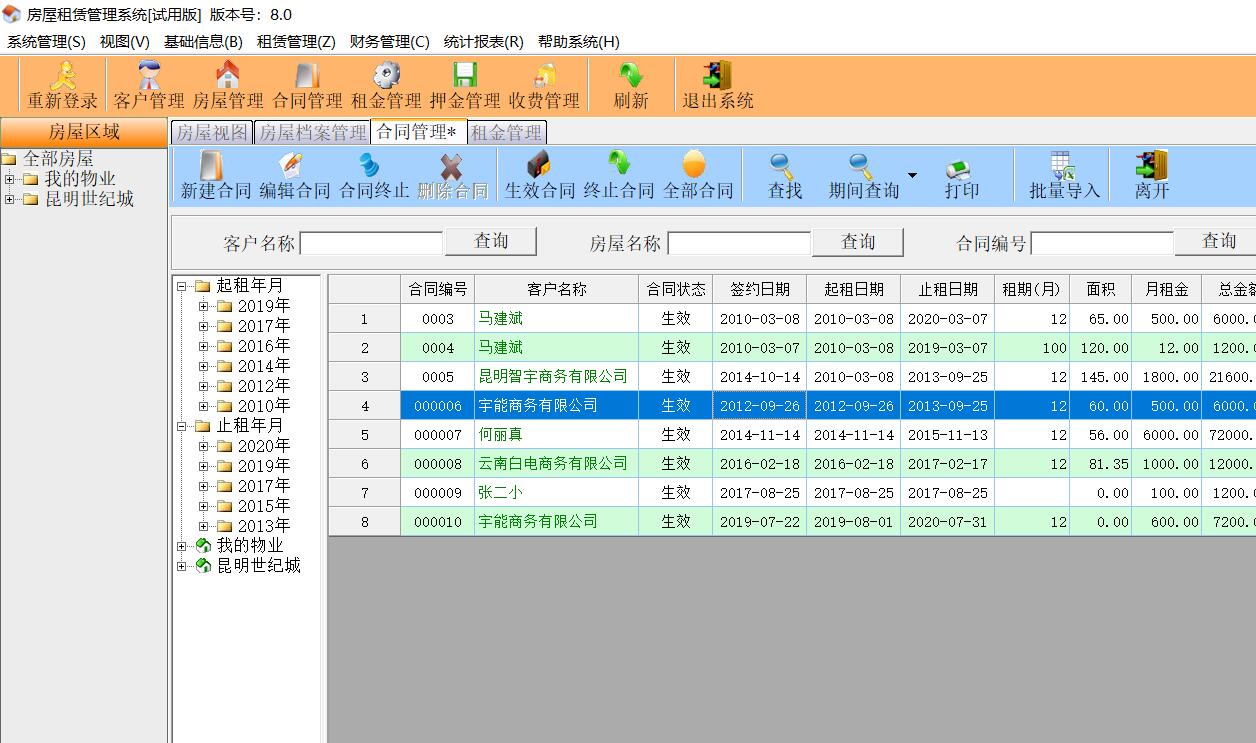The width and height of the screenshot is (1256, 743).
Task: Focus the 房屋名称 input field
Action: pyautogui.click(x=739, y=243)
